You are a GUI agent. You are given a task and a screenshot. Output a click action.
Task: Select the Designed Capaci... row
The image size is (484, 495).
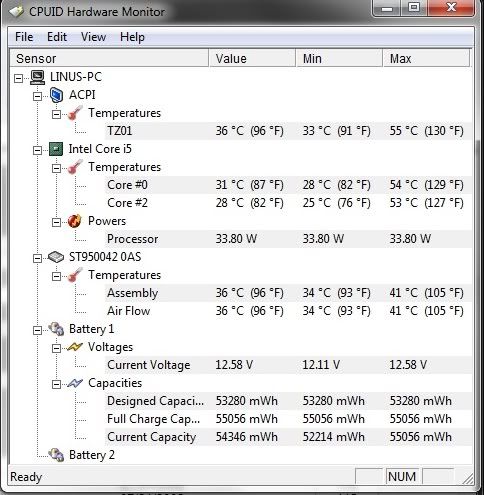tap(288, 401)
